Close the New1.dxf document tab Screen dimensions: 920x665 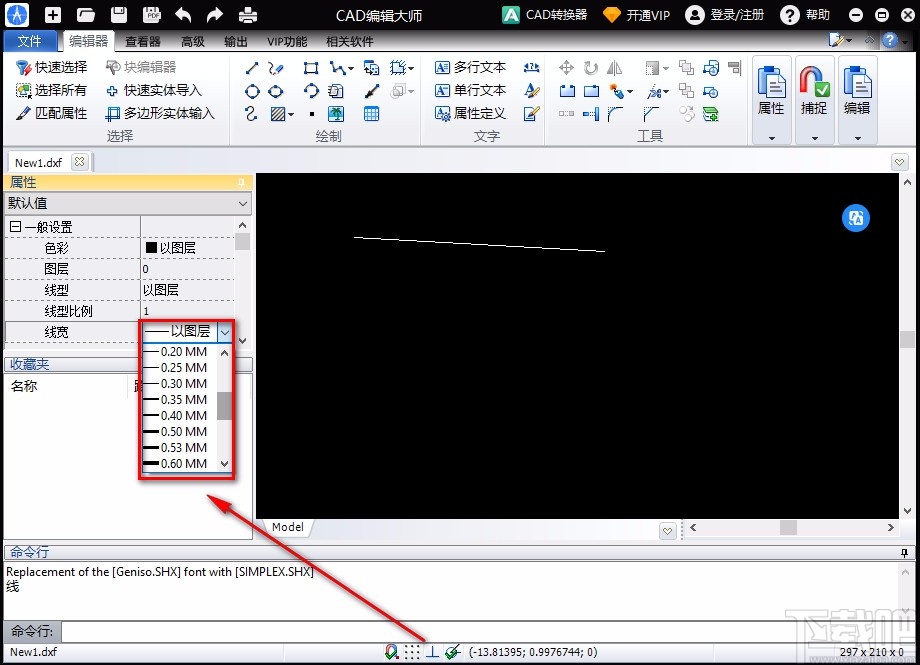[x=79, y=161]
